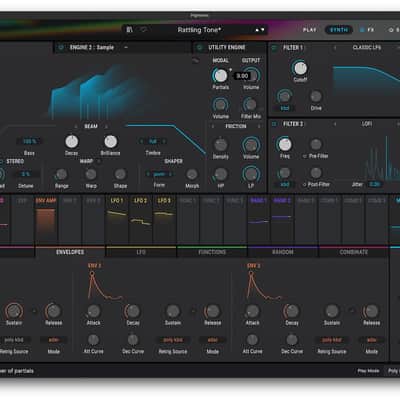Select LFO 2 modulation slot
Image resolution: width=400 pixels, height=400 pixels.
[x=141, y=220]
